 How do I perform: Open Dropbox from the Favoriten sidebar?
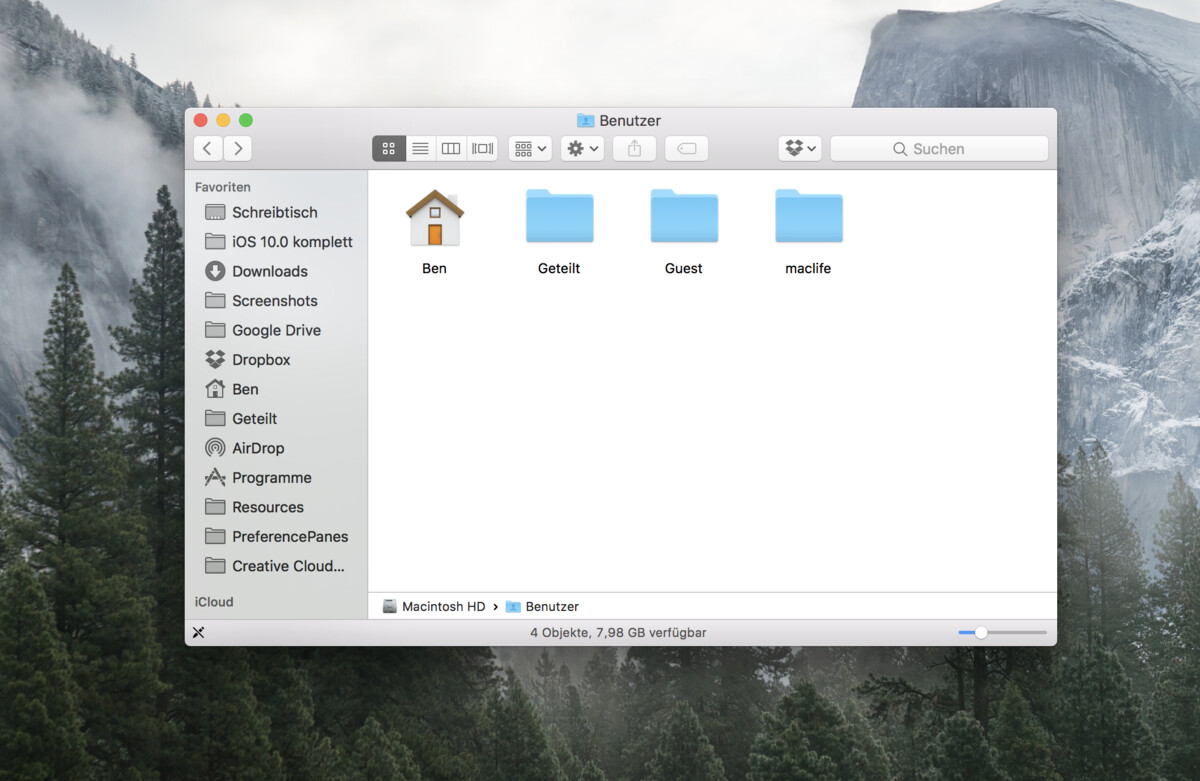point(261,359)
